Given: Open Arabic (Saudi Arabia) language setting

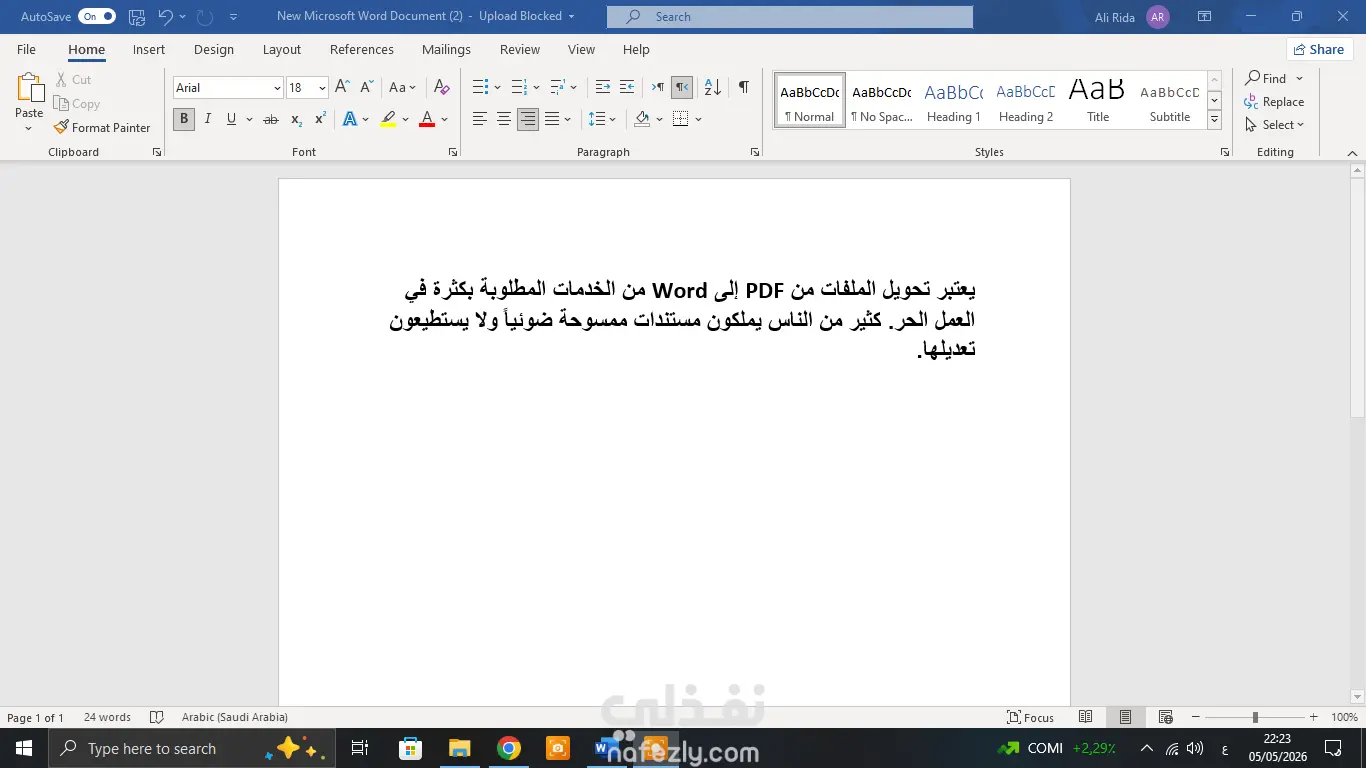Looking at the screenshot, I should [x=235, y=717].
